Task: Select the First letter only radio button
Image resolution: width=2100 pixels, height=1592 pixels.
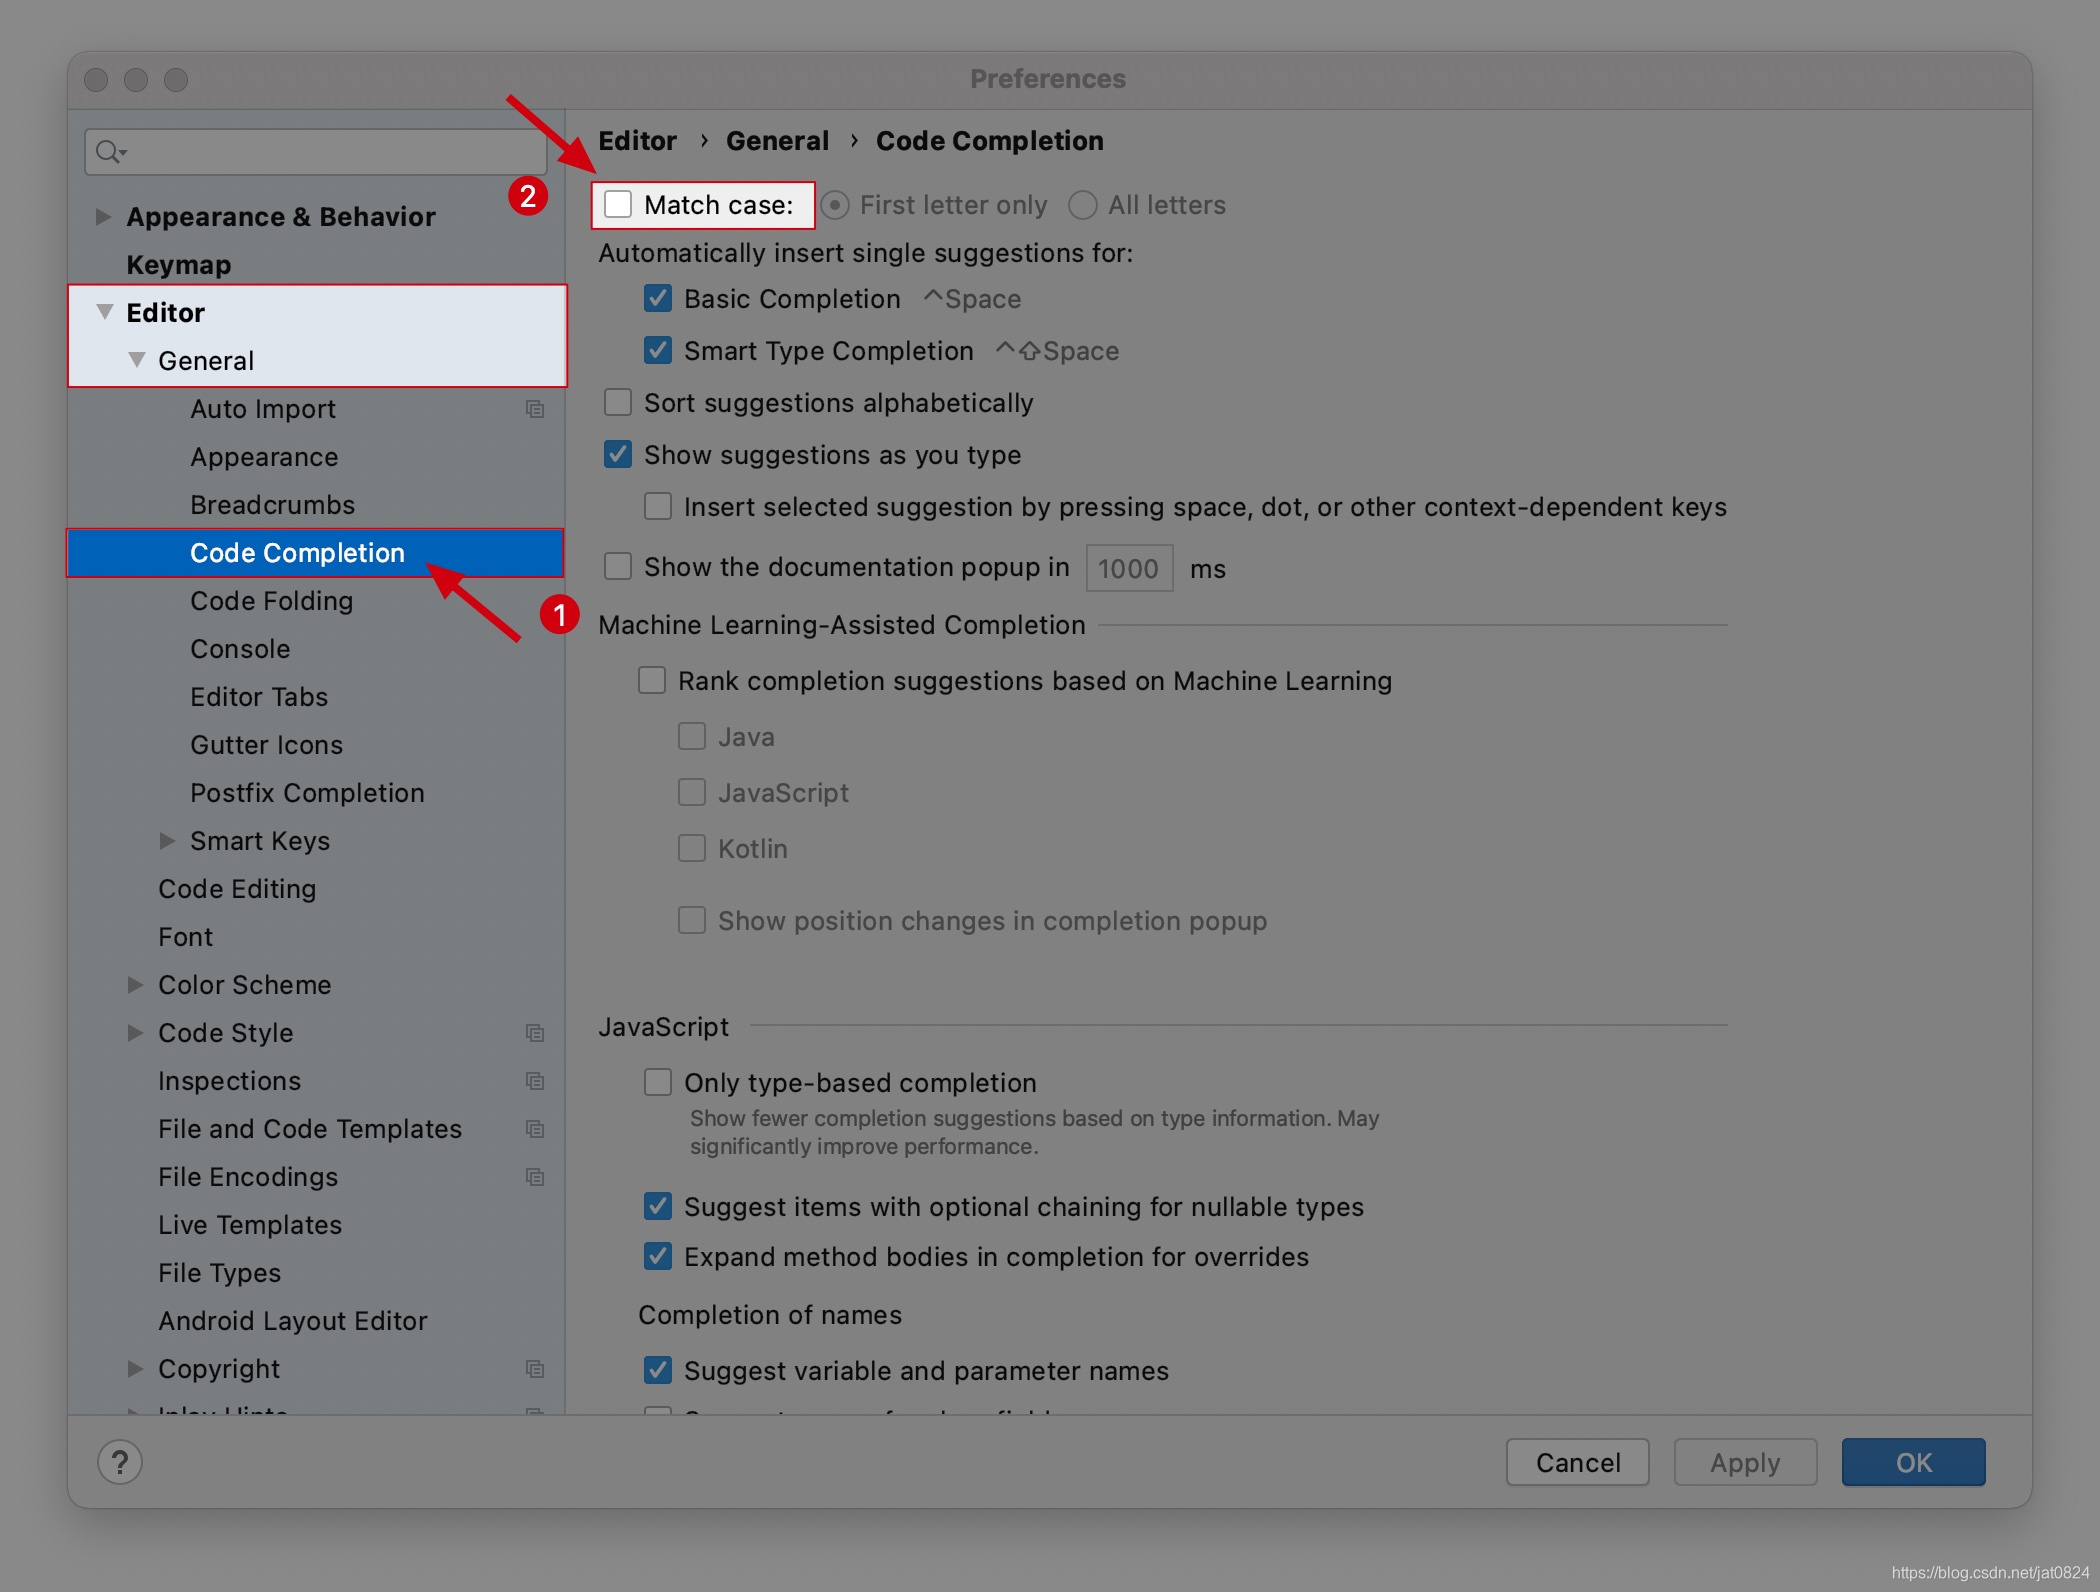Action: (834, 205)
